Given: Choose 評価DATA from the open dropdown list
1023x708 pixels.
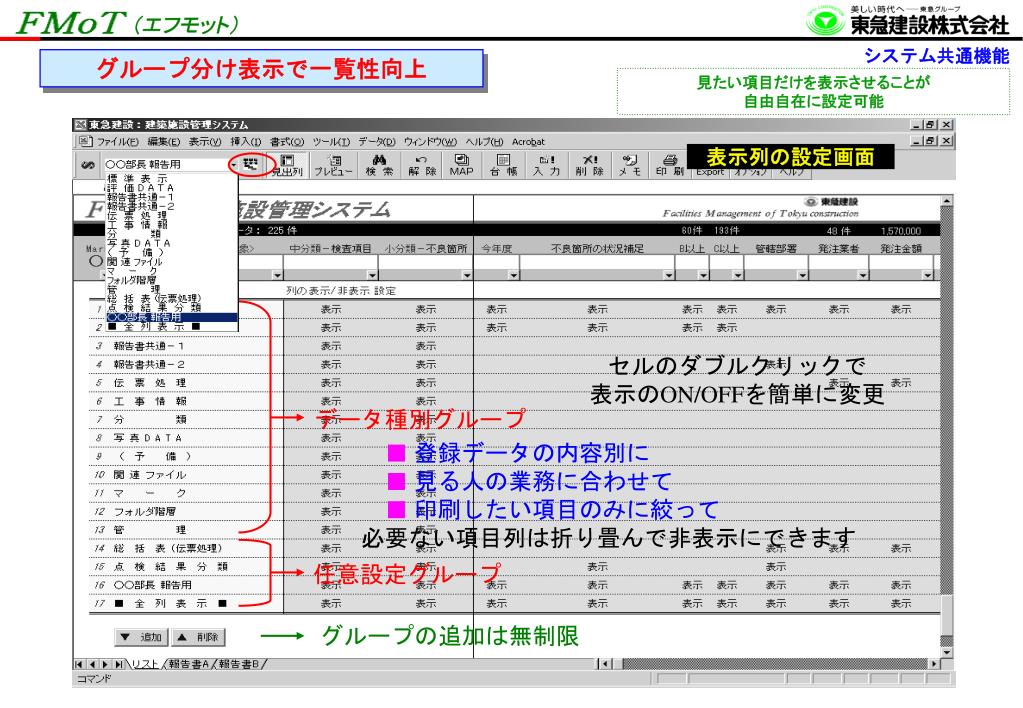Looking at the screenshot, I should [172, 187].
